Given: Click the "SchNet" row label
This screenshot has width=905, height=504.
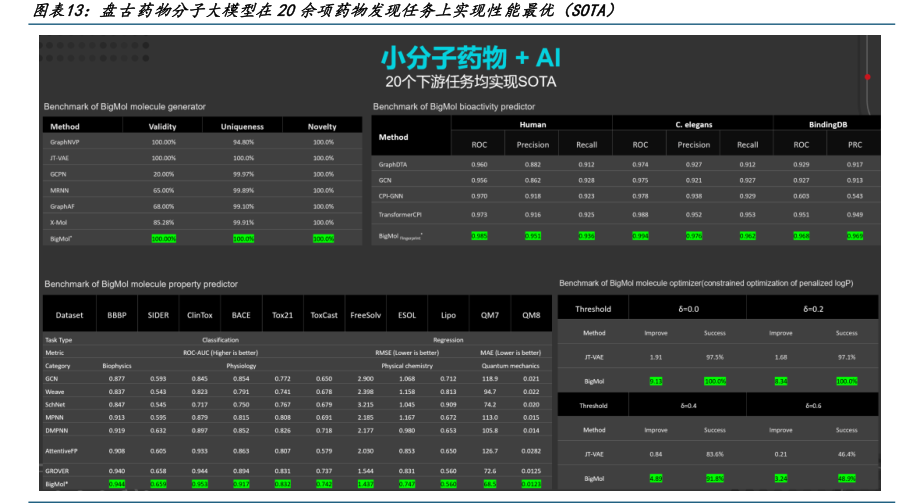Looking at the screenshot, I should tap(55, 405).
